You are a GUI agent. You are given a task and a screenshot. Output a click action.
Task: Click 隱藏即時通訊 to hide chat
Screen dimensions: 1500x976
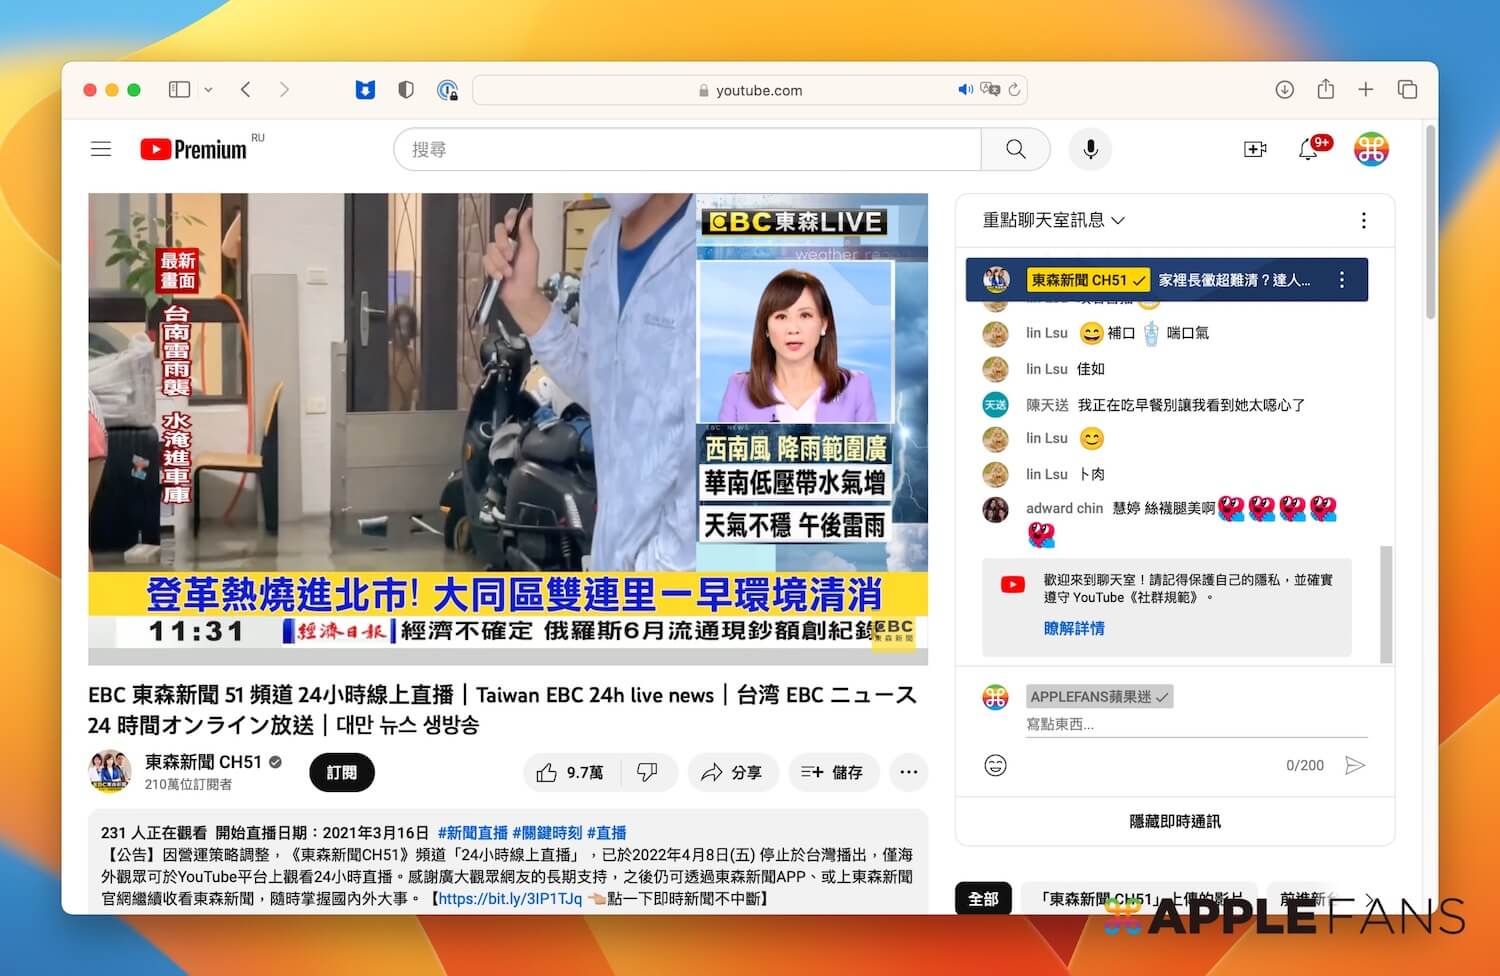click(1175, 821)
